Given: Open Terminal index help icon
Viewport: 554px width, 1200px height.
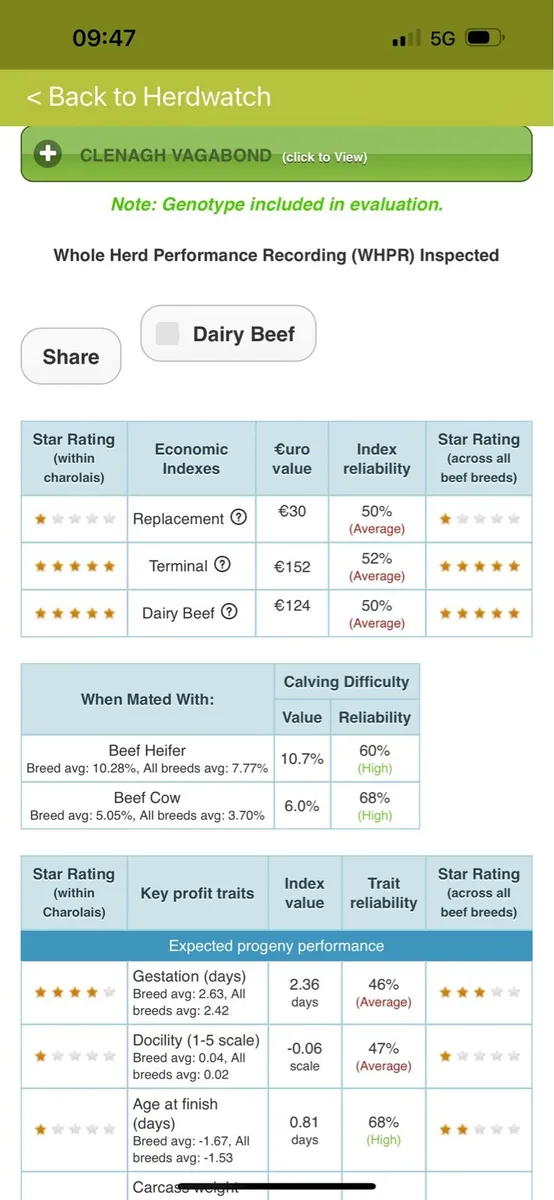Looking at the screenshot, I should point(222,564).
